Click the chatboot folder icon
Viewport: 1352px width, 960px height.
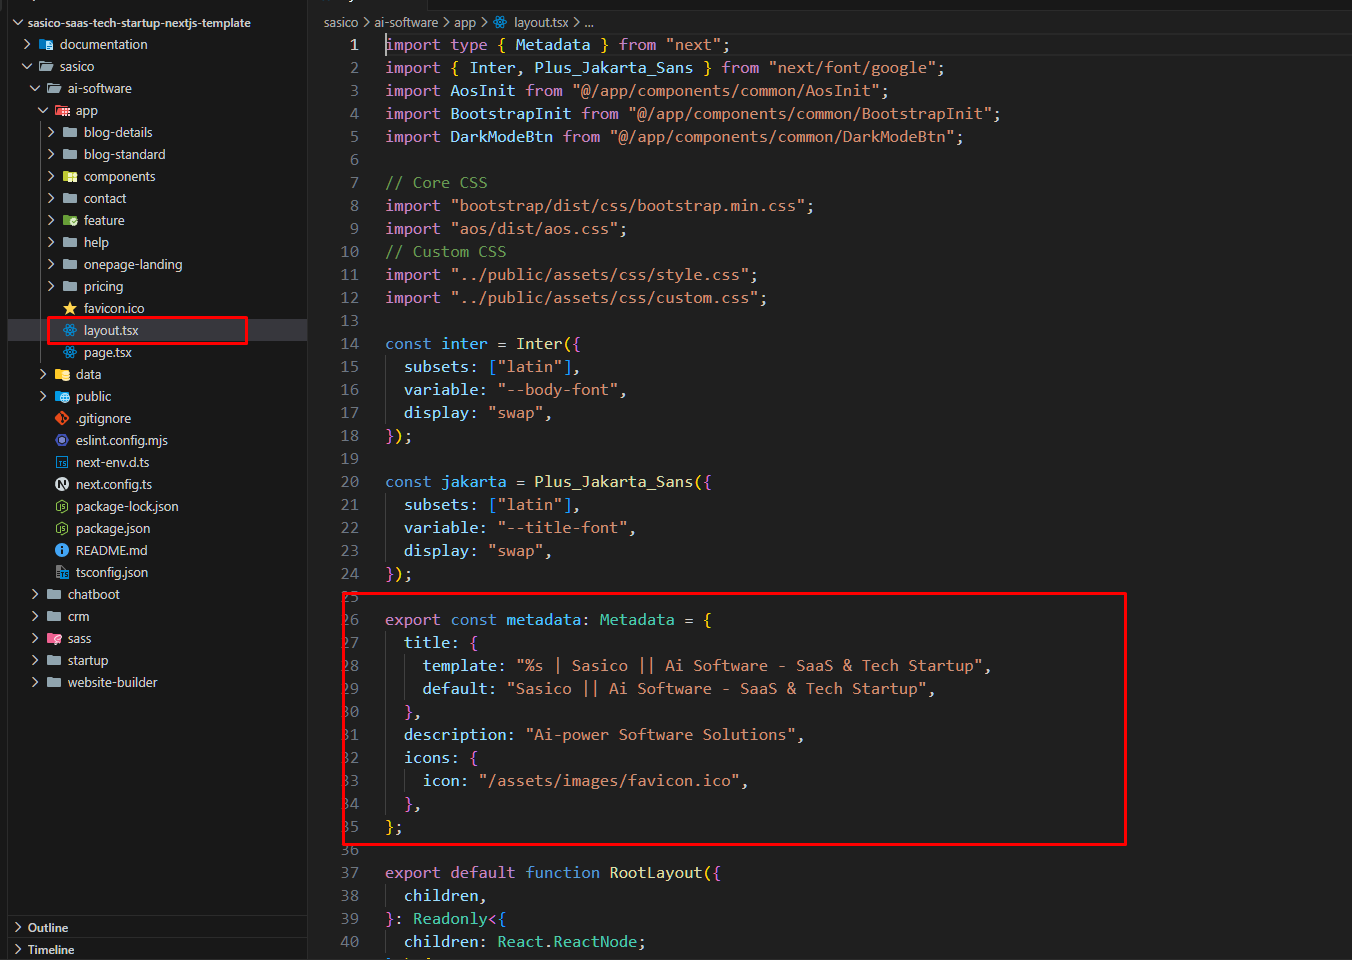pos(54,594)
